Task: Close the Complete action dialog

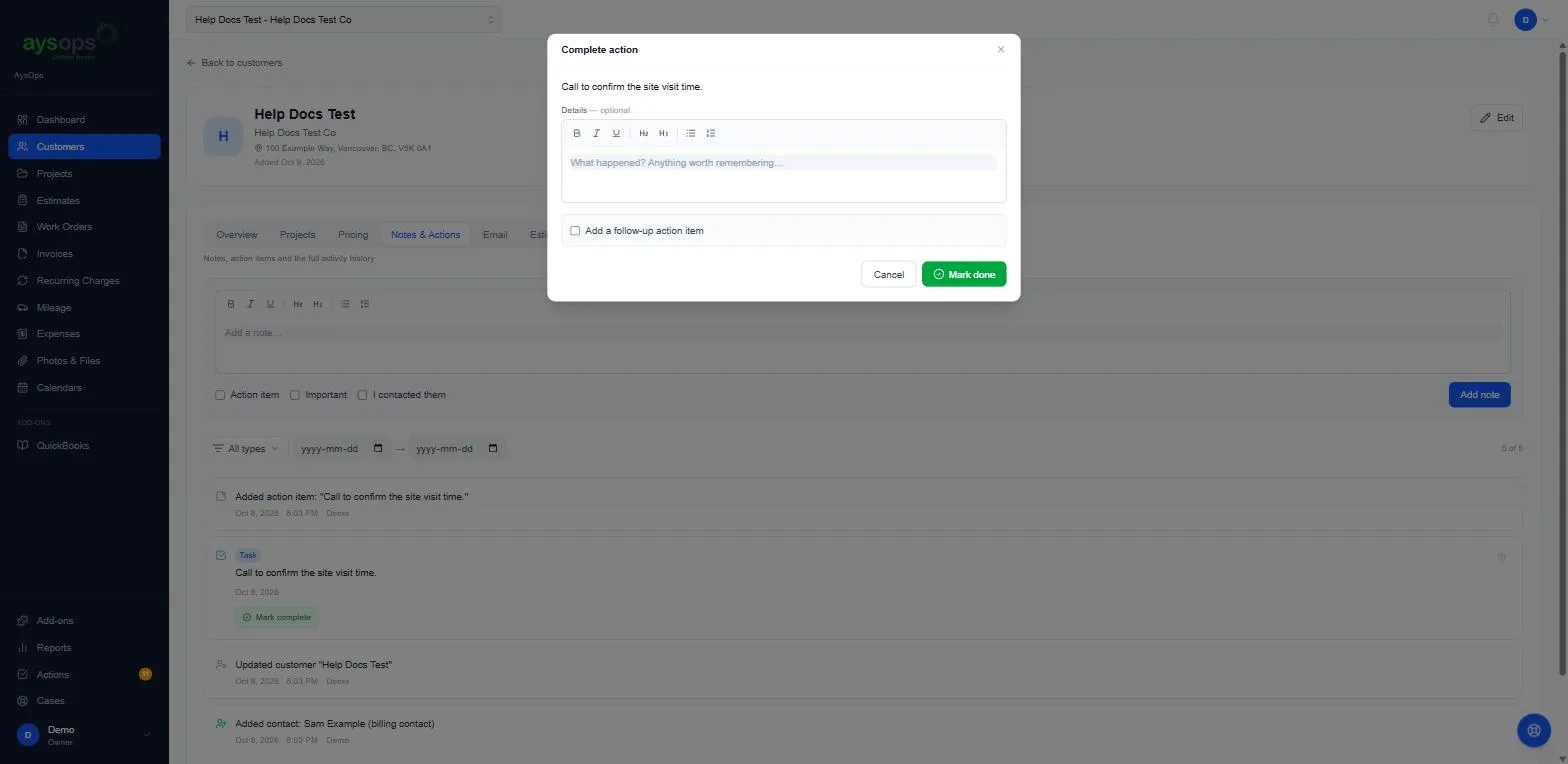Action: 1000,49
